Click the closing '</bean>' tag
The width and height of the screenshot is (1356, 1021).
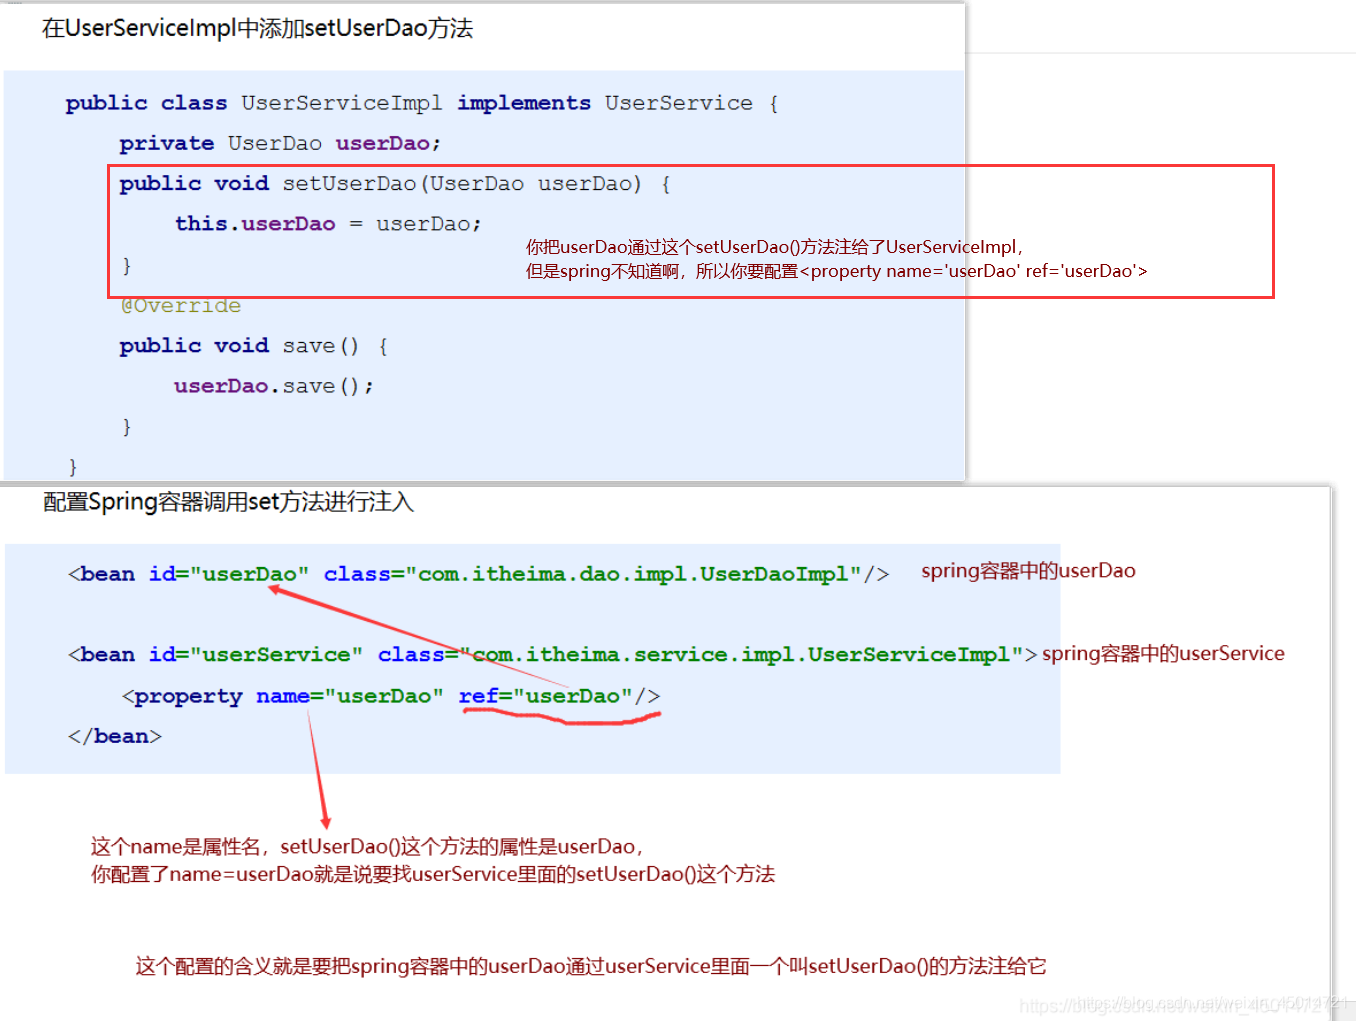tap(114, 737)
